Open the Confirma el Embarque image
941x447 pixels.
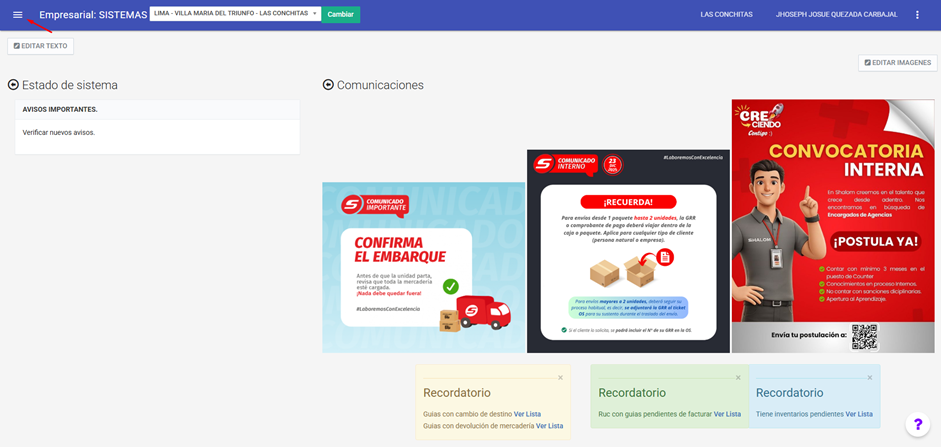[x=423, y=267]
